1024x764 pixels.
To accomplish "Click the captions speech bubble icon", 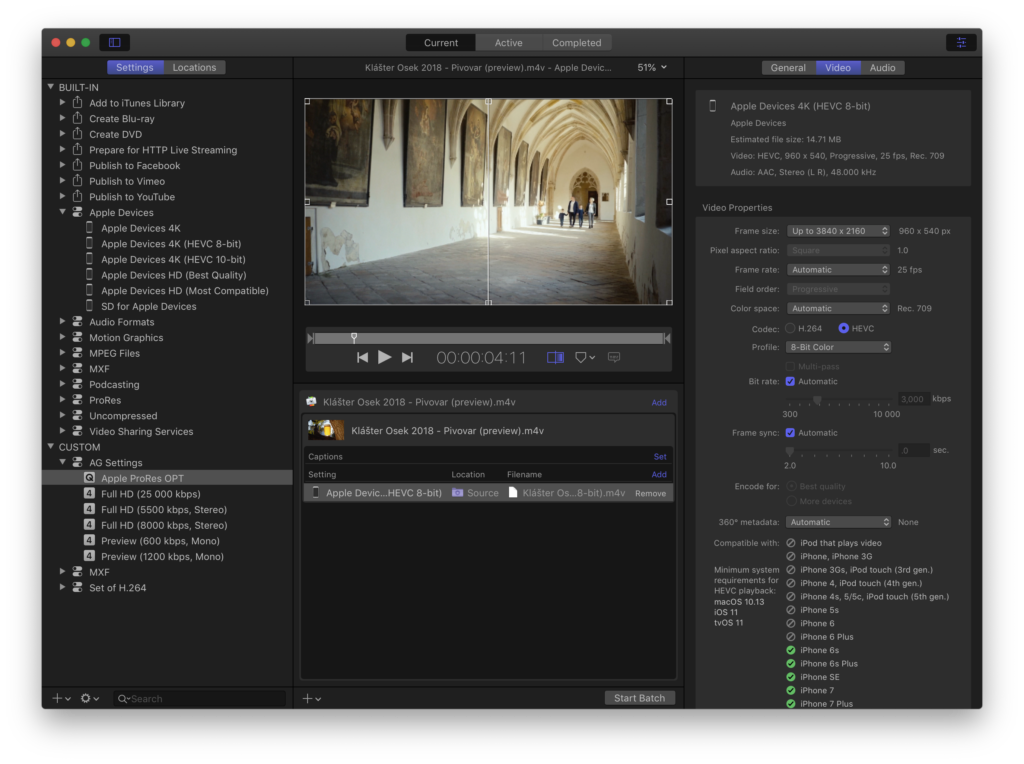I will pos(614,357).
